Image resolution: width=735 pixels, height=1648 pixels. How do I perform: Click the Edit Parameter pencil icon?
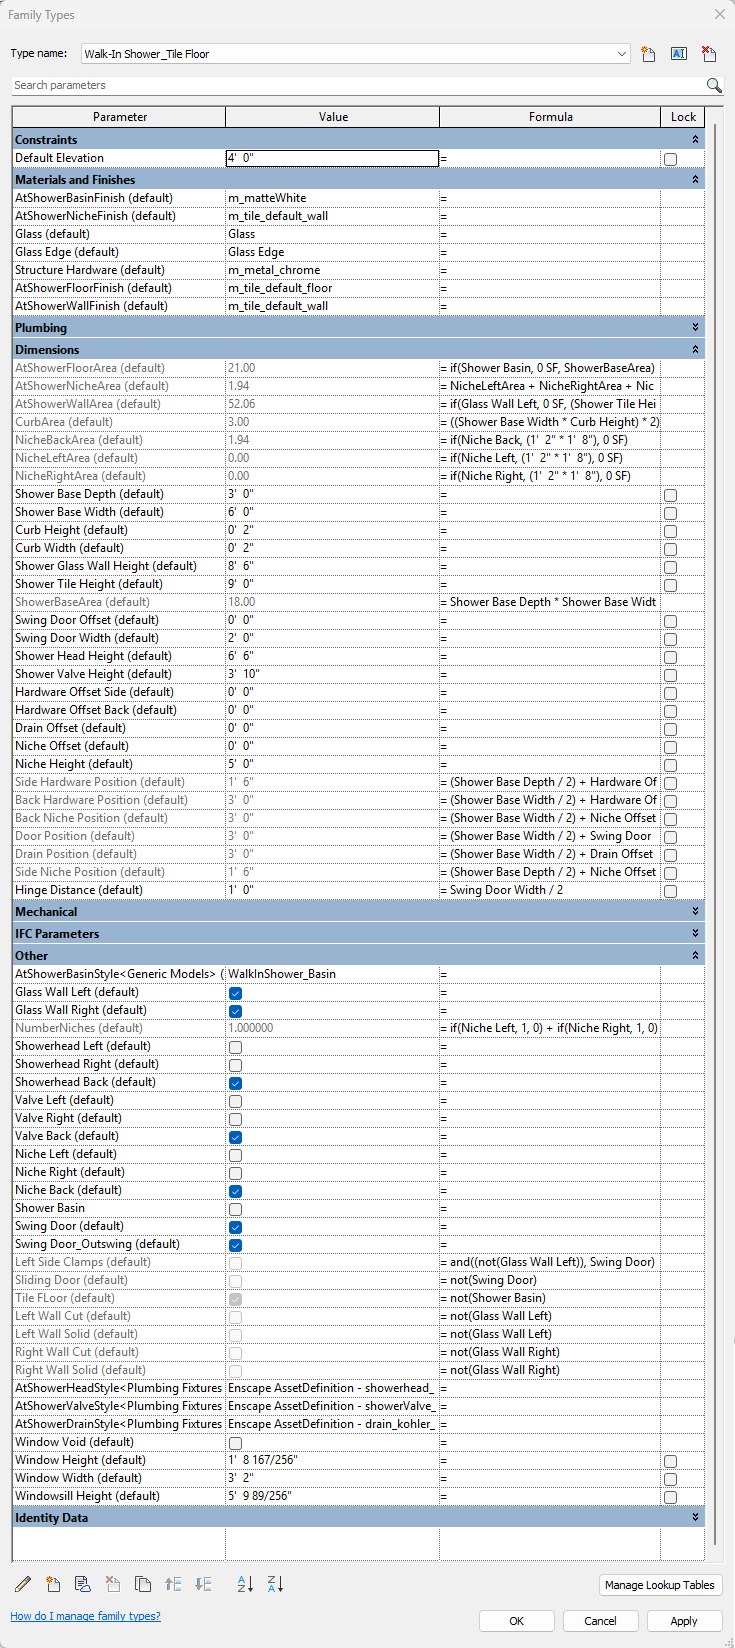pyautogui.click(x=23, y=1584)
